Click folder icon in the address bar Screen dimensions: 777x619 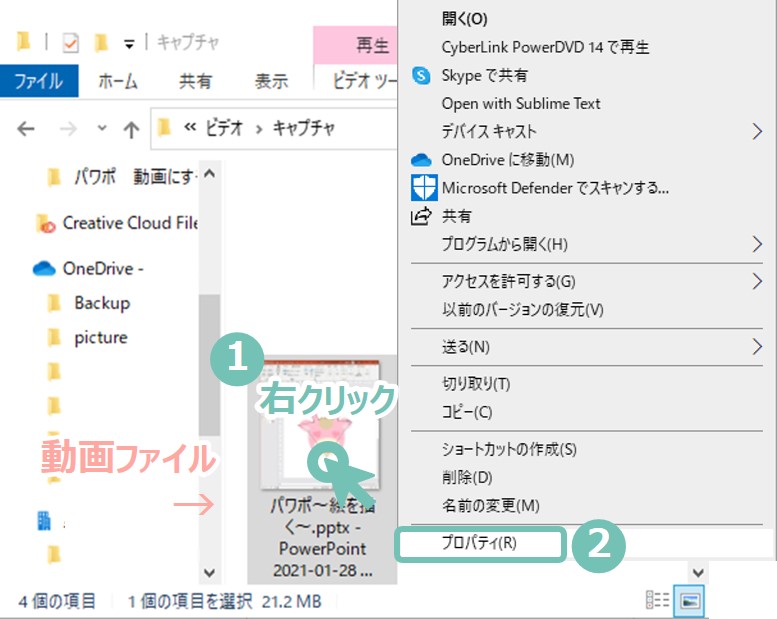coord(164,128)
